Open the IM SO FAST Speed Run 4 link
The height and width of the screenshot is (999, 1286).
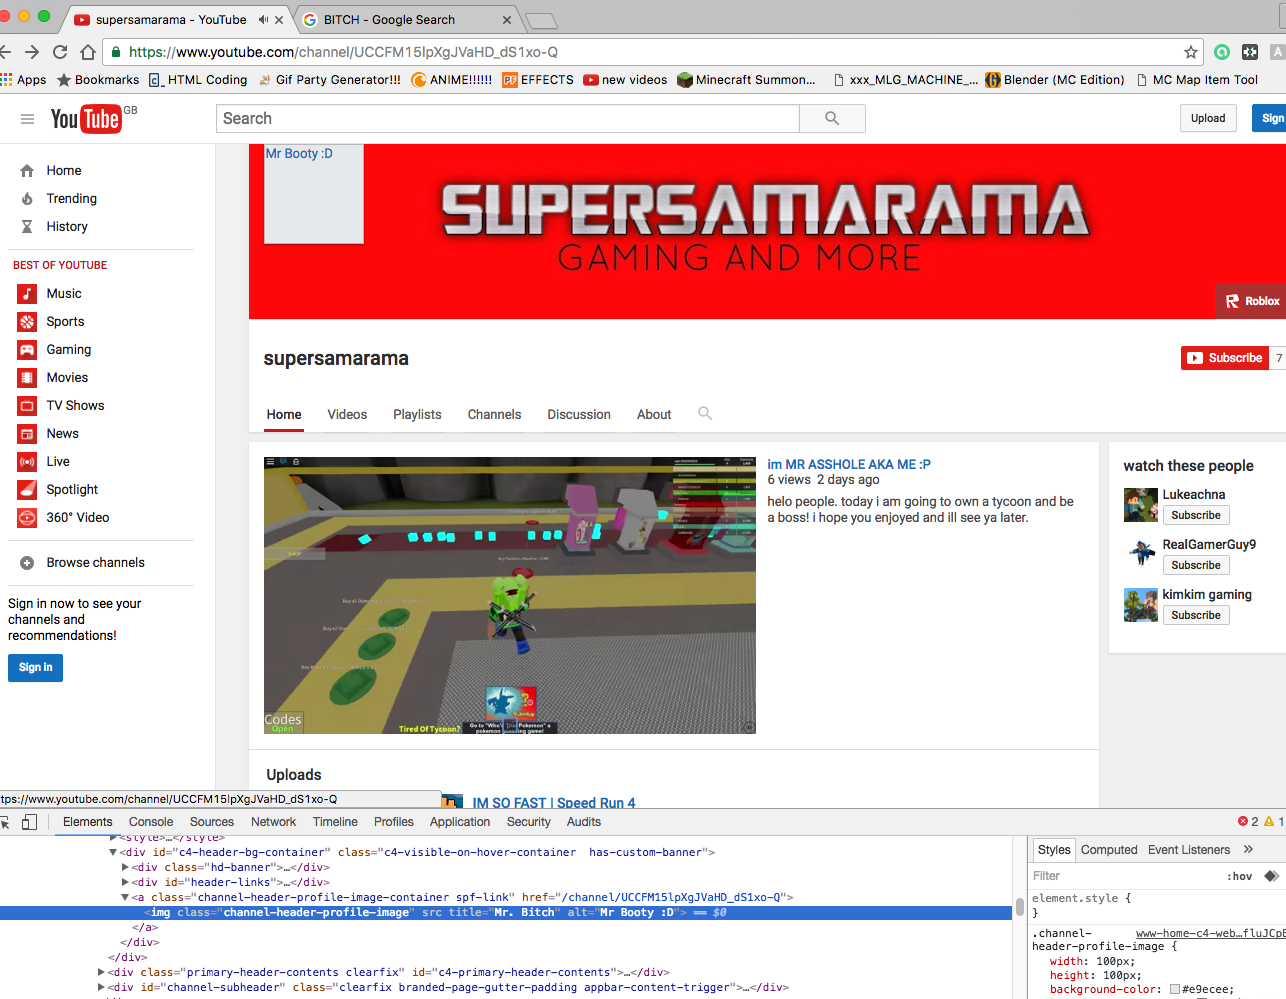click(x=554, y=803)
